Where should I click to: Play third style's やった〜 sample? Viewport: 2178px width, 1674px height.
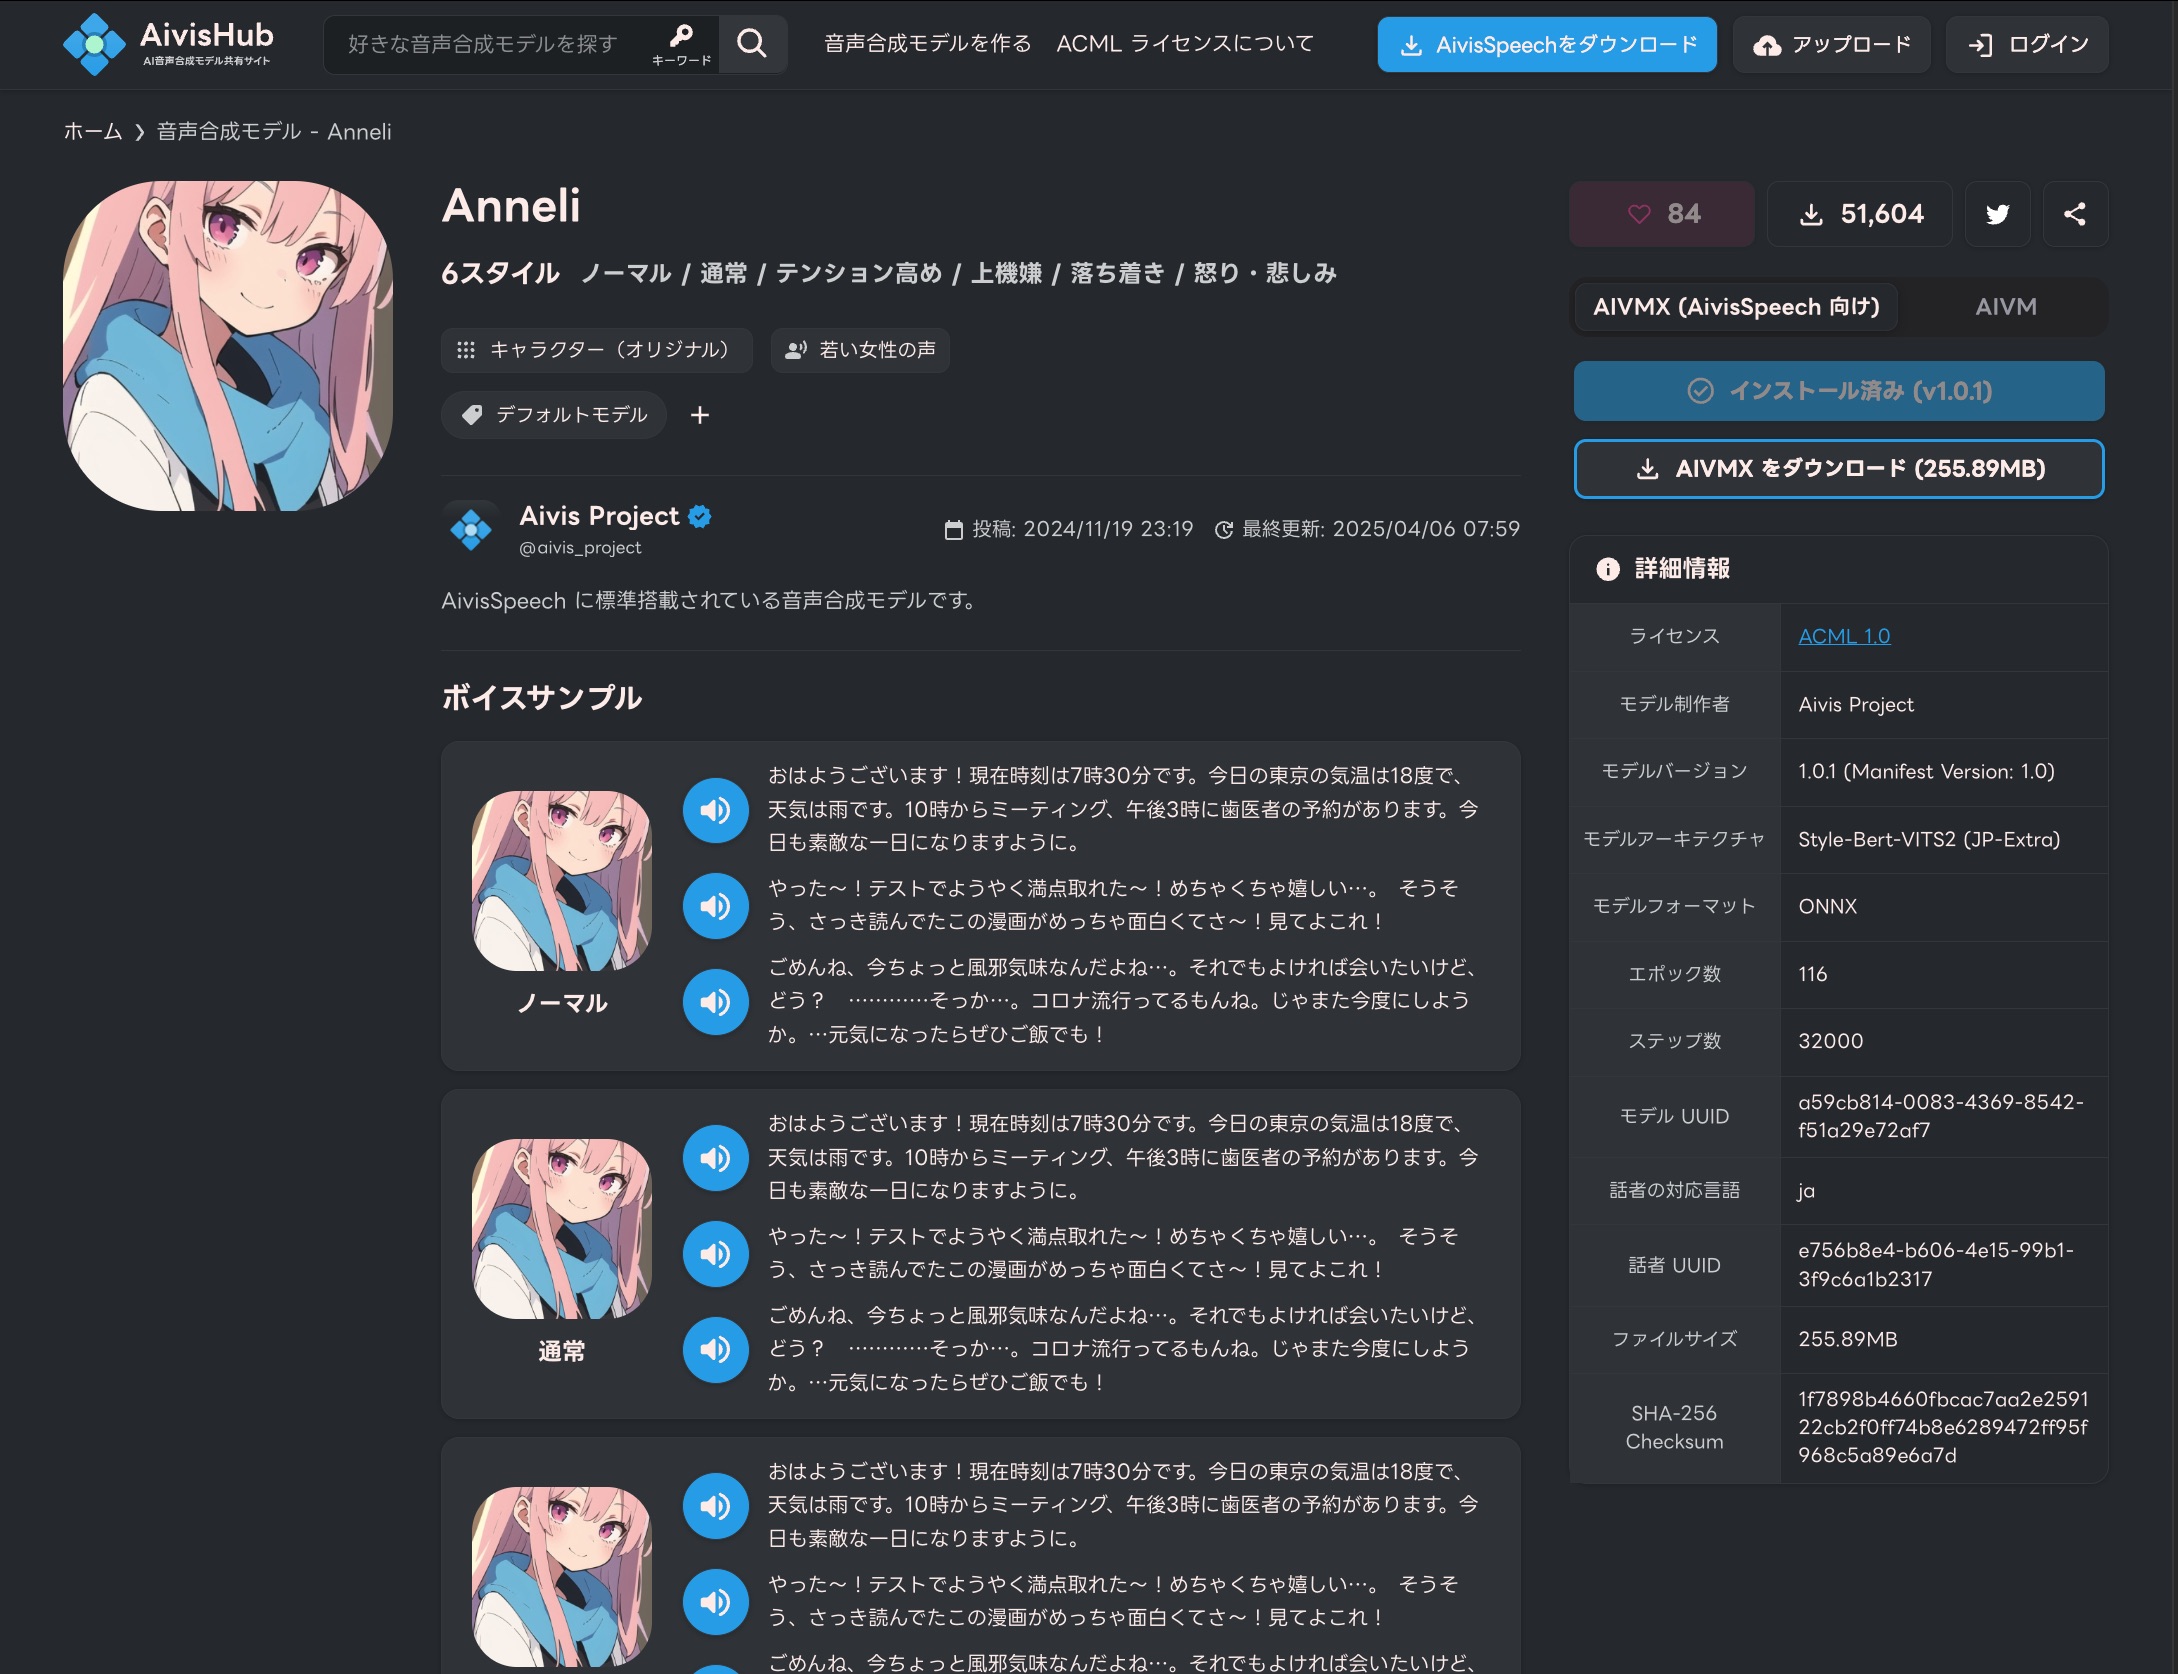(716, 1602)
